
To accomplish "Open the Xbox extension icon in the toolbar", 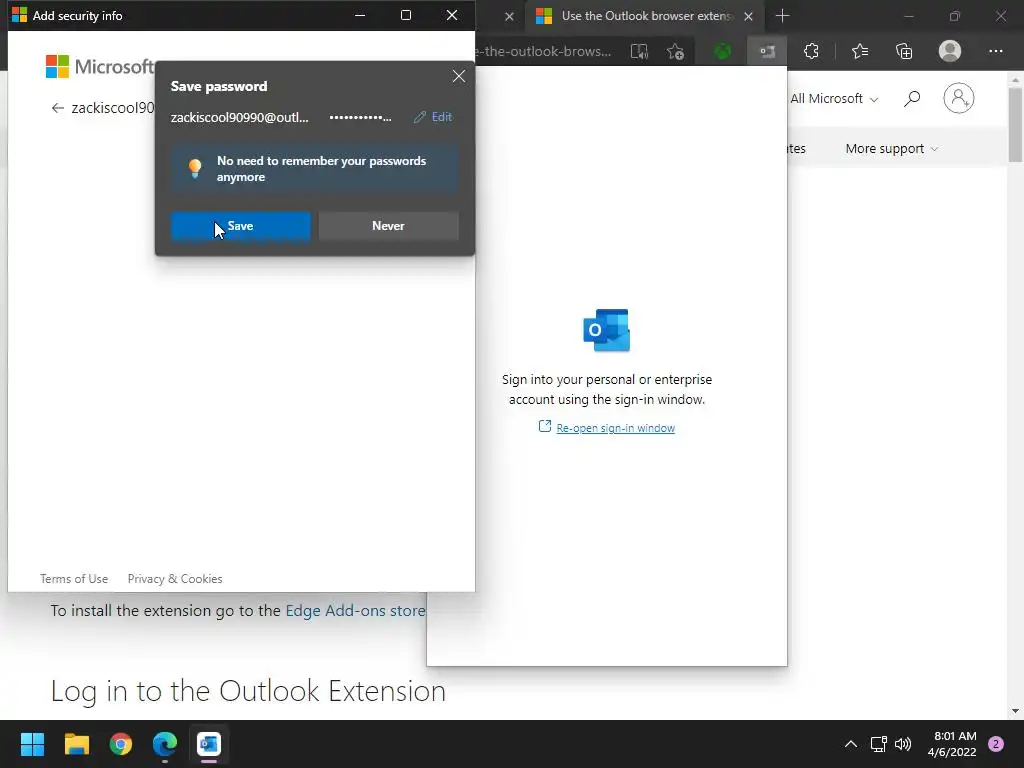I will (722, 51).
